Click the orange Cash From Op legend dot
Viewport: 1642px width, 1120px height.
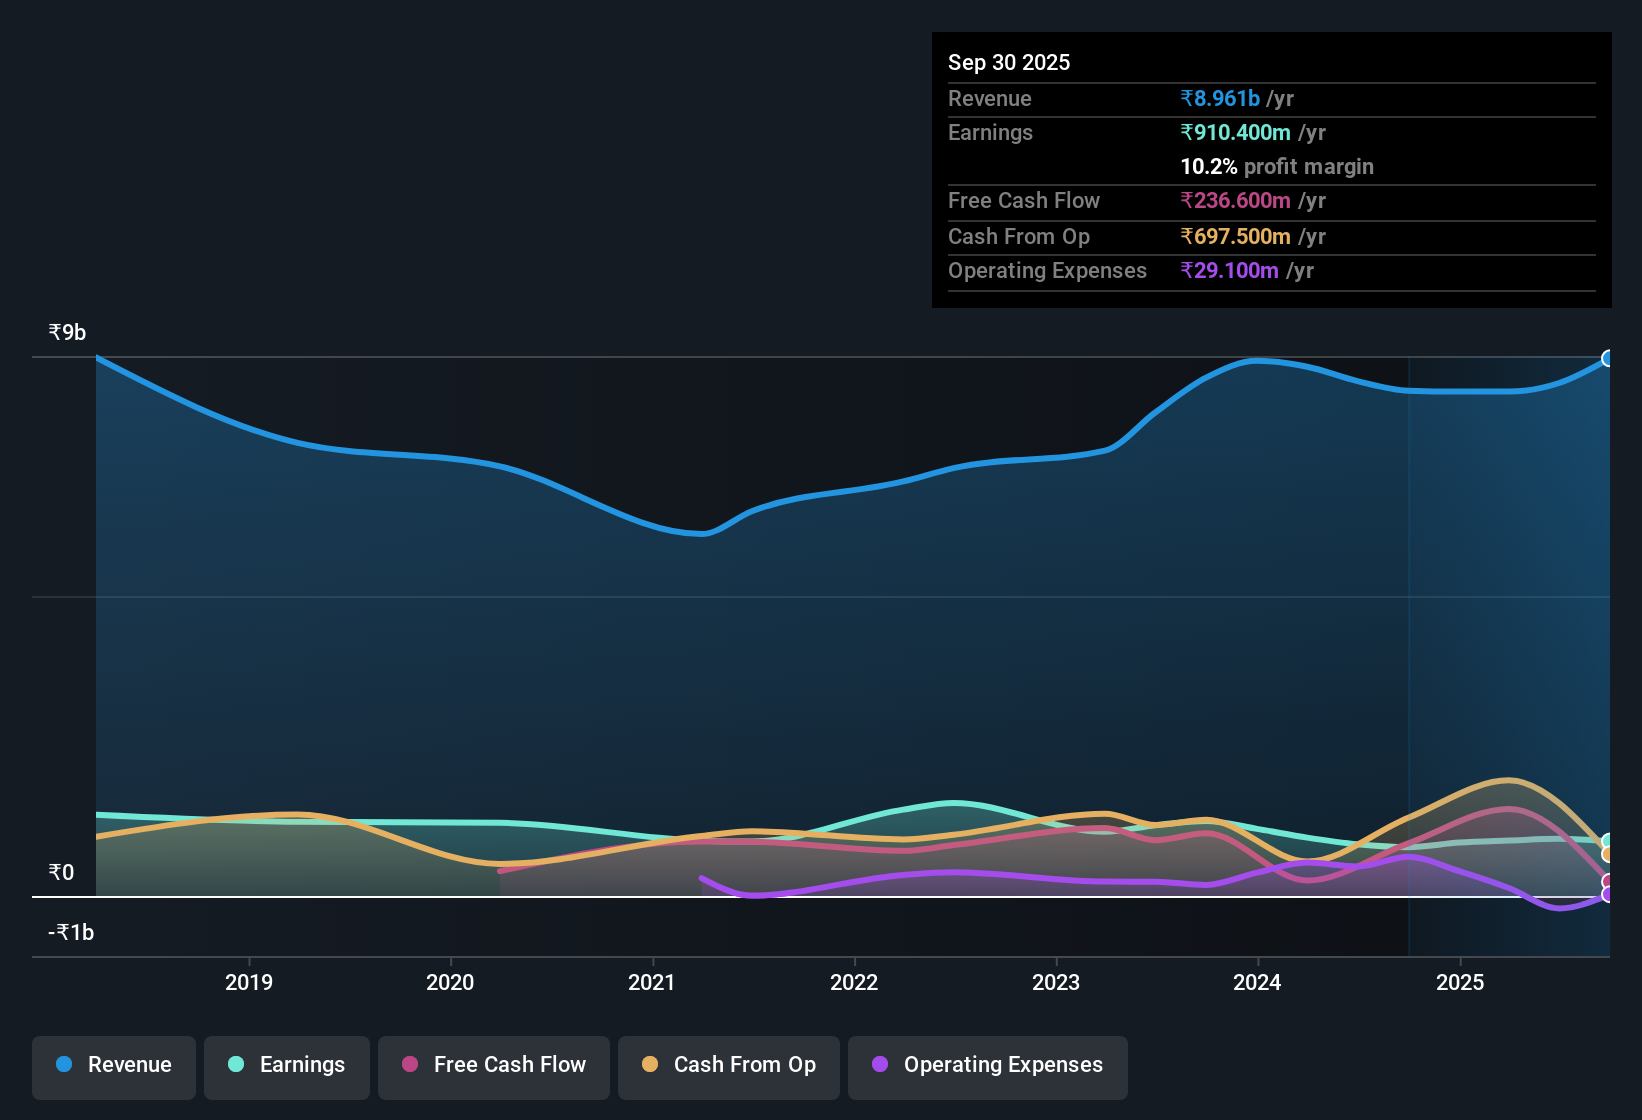pos(650,1065)
